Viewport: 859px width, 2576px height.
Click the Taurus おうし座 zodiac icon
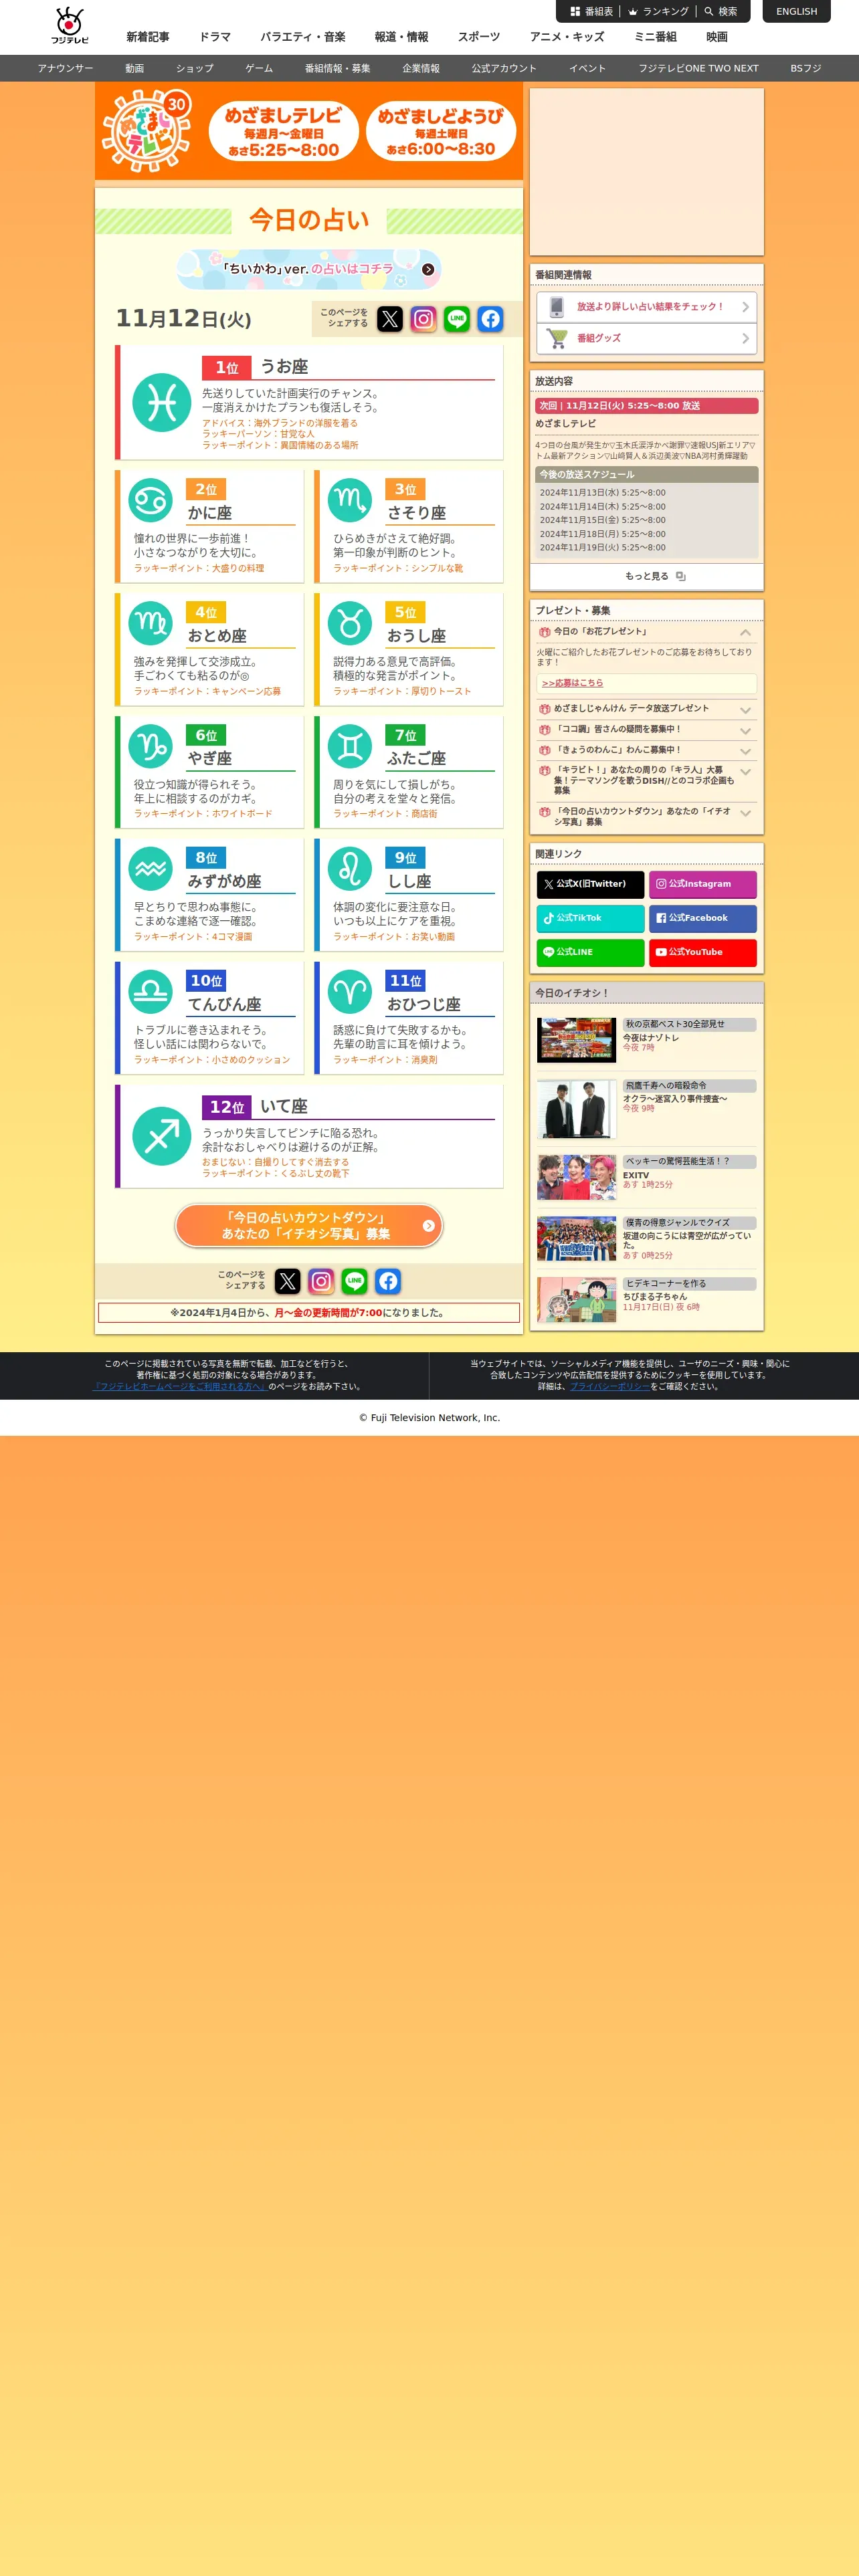[x=350, y=623]
